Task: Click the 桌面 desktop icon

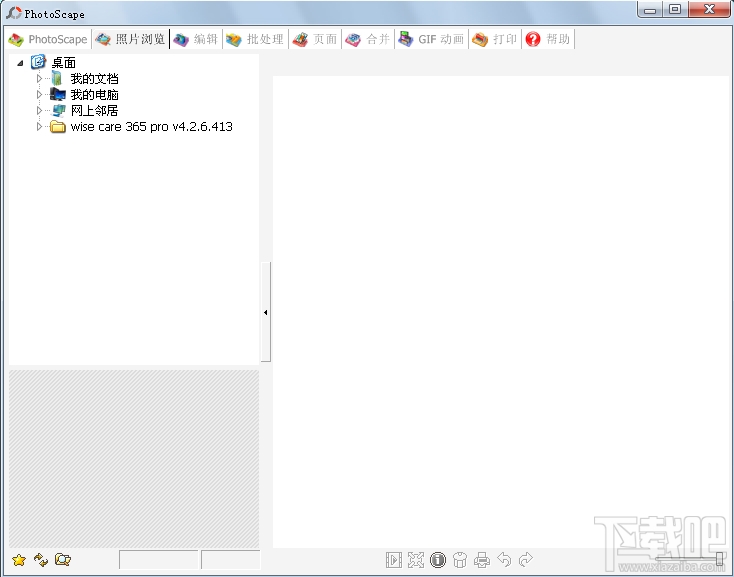Action: (38, 62)
